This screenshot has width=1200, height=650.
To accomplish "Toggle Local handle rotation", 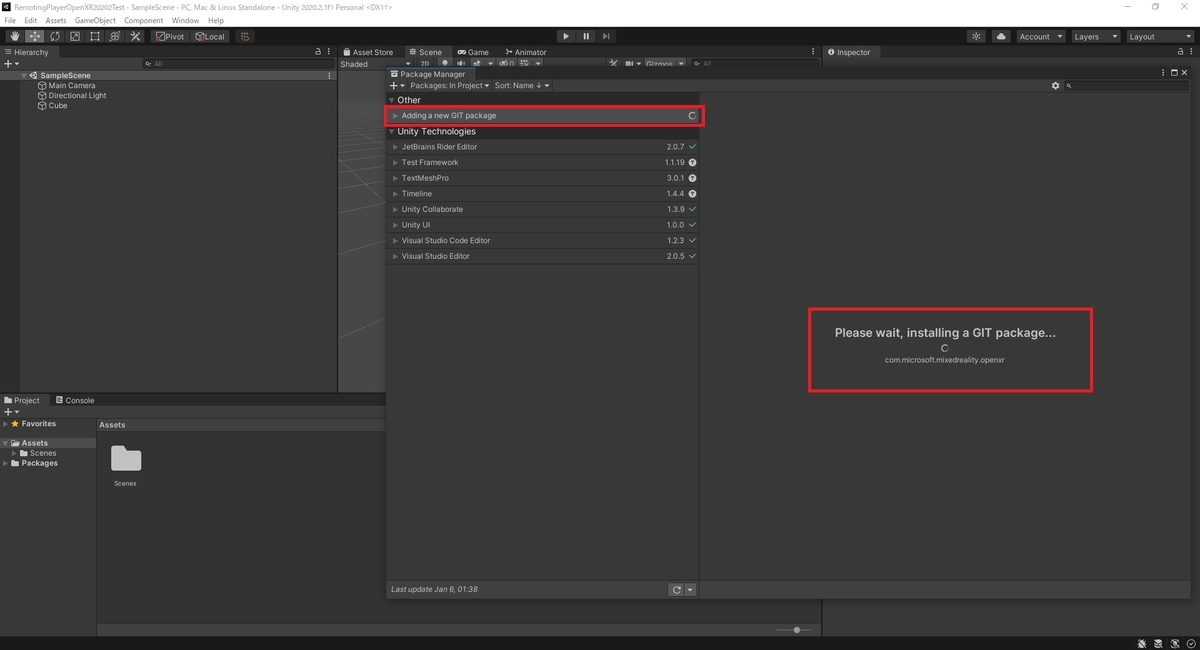I will 210,36.
